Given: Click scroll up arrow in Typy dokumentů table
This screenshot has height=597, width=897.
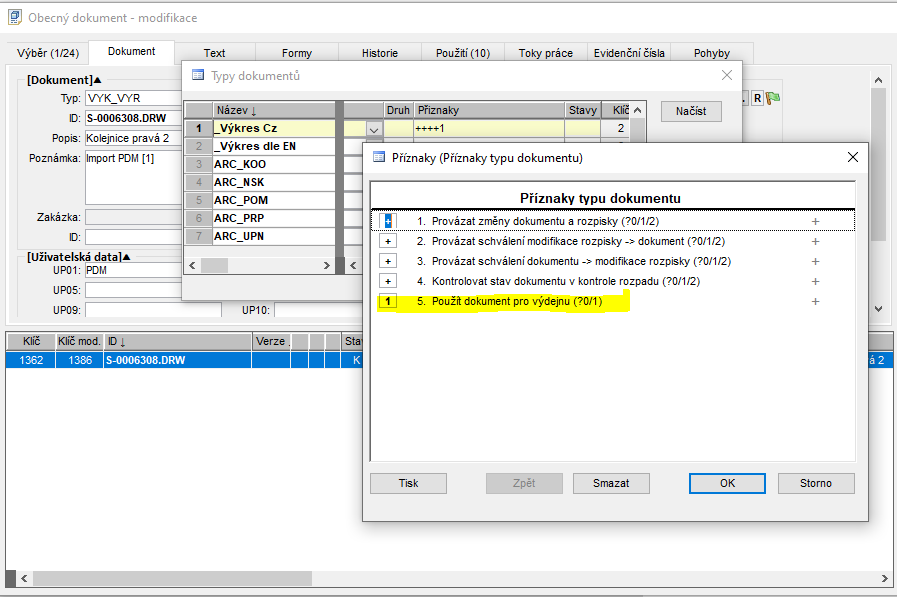Looking at the screenshot, I should [637, 110].
